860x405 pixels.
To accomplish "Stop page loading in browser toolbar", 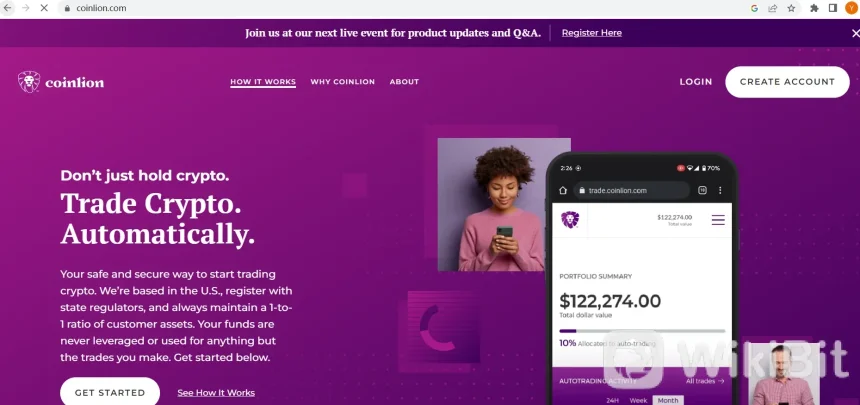I will 44,8.
